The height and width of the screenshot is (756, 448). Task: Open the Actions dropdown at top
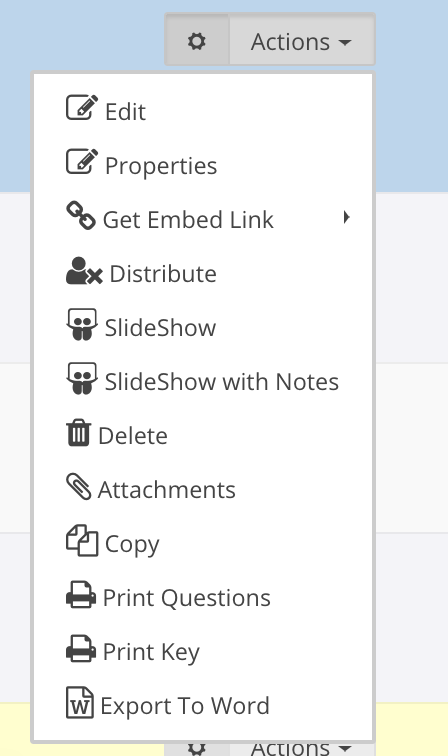[301, 40]
